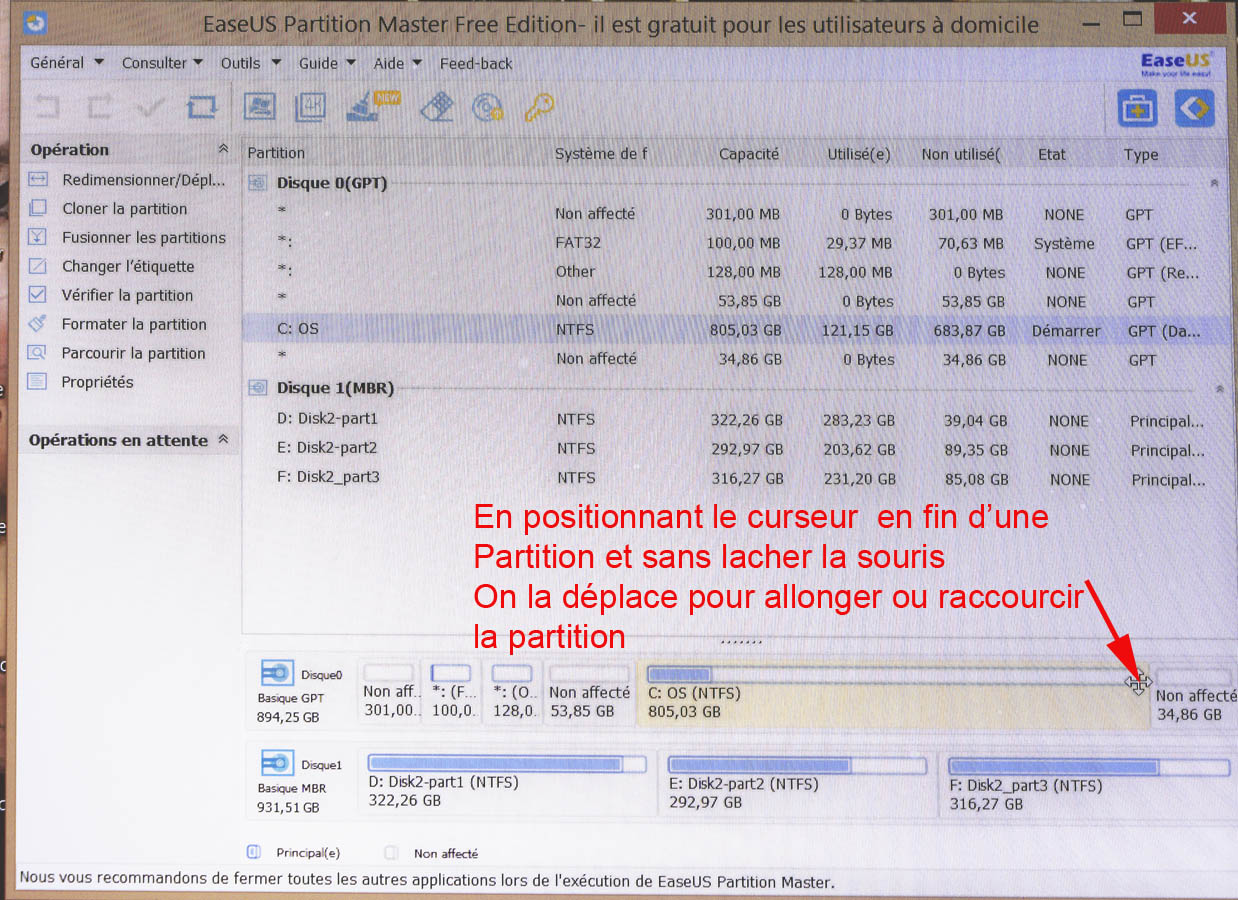Click the Refresh disk information toolbar icon
Screen dimensions: 1238x900
pyautogui.click(x=201, y=107)
